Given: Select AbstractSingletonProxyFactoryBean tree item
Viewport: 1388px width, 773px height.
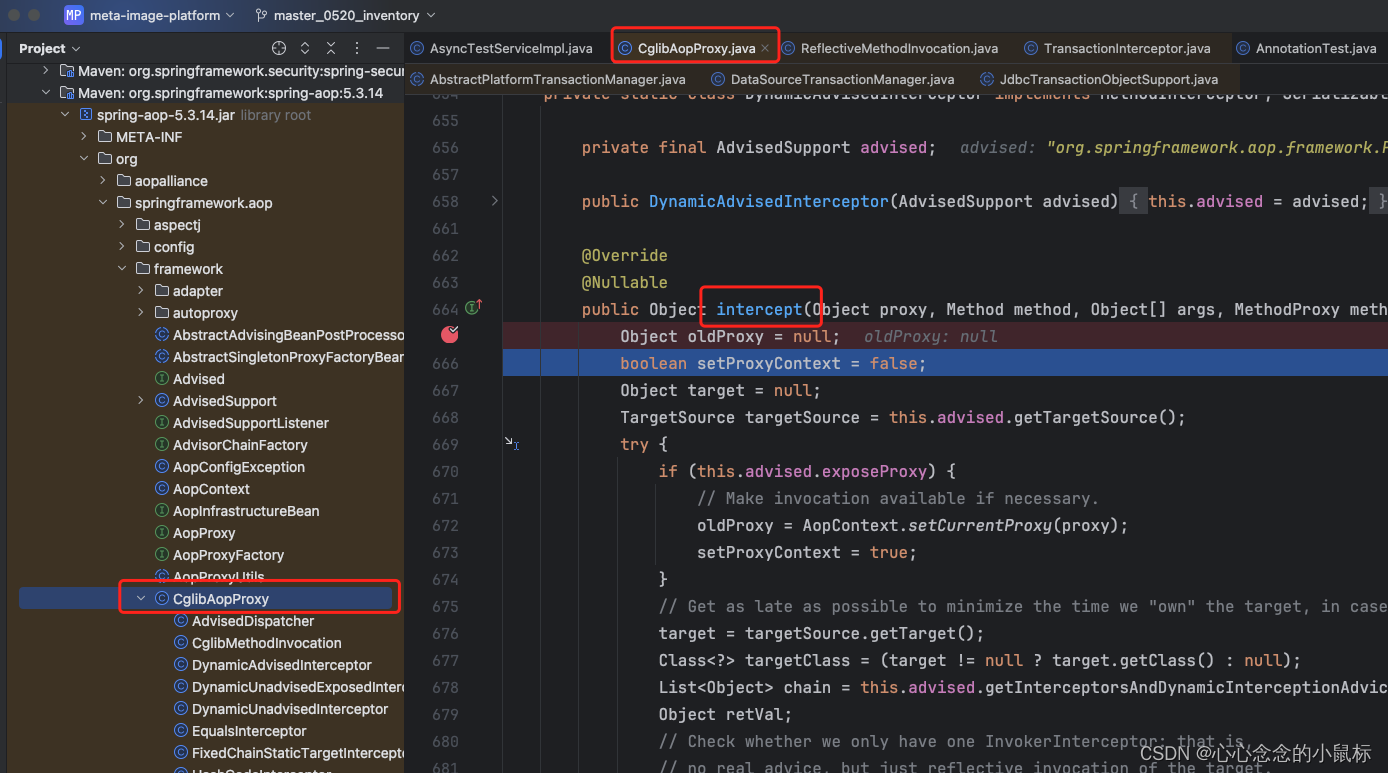Looking at the screenshot, I should 288,357.
